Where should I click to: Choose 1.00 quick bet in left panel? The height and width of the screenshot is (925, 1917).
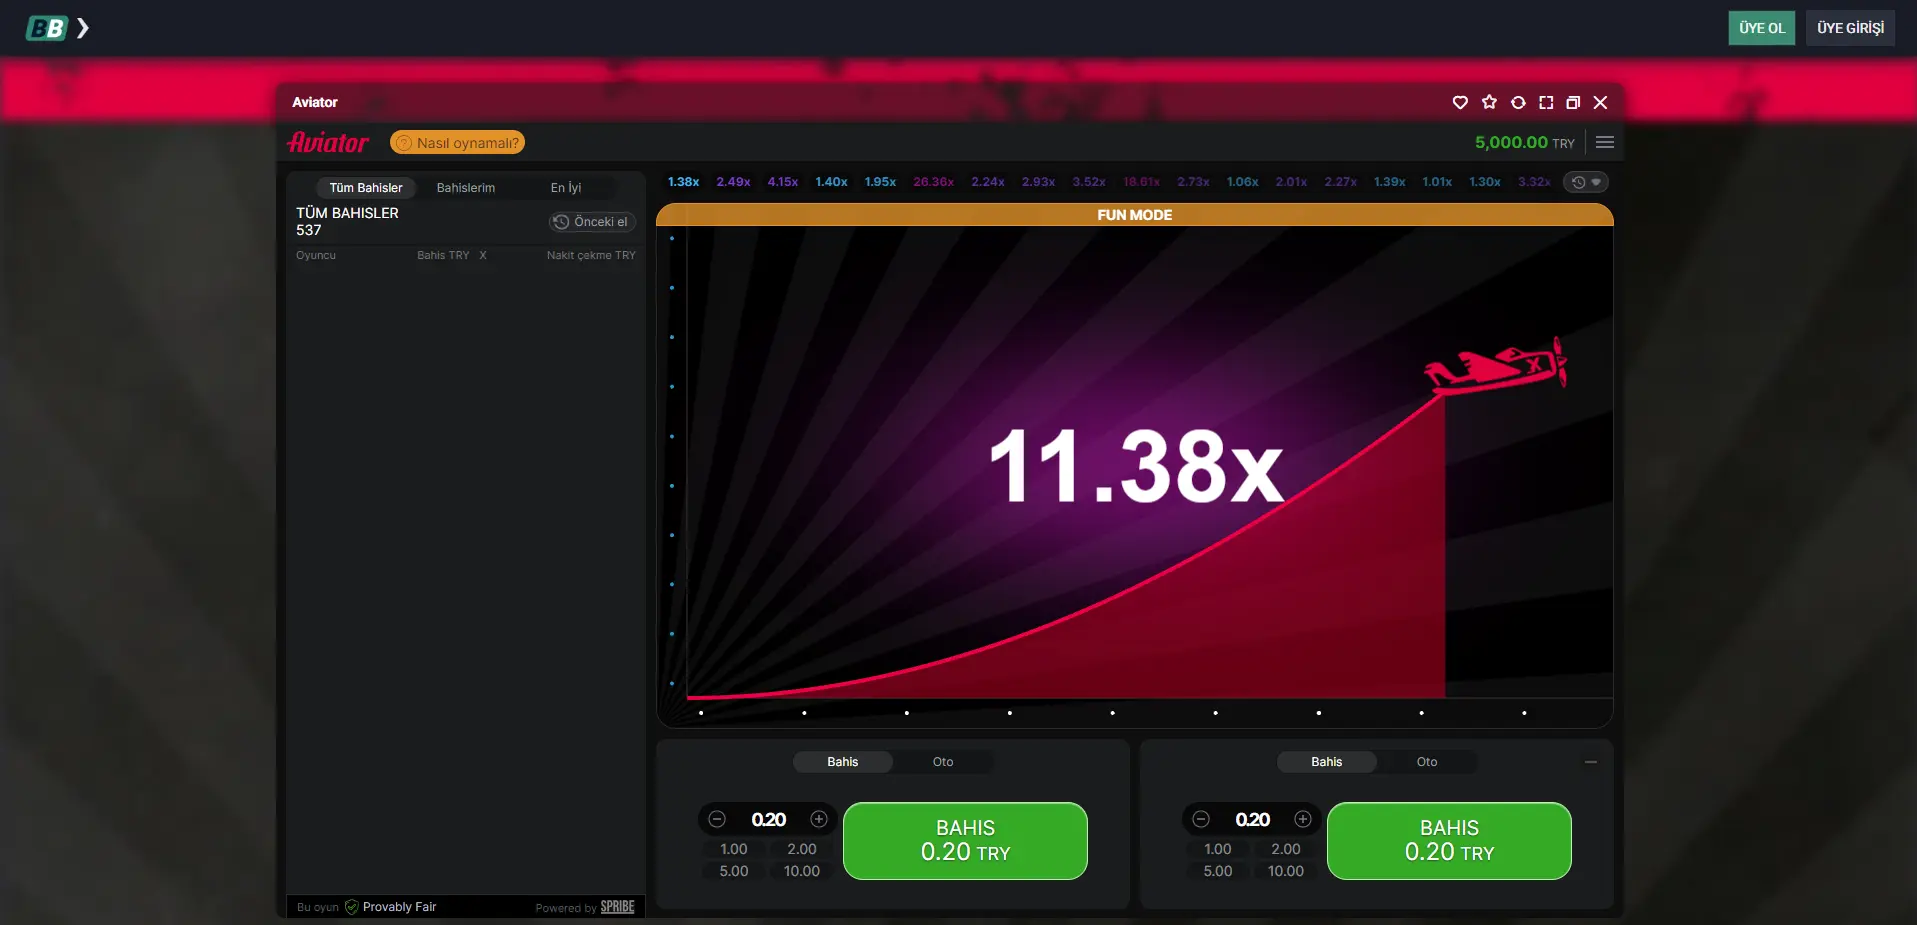click(734, 849)
